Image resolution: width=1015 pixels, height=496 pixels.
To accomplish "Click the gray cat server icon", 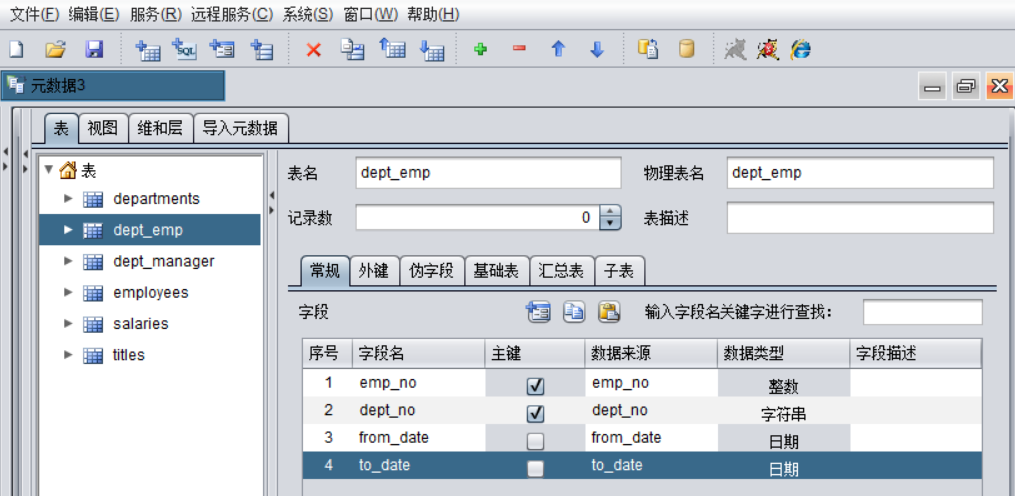I will click(x=735, y=49).
